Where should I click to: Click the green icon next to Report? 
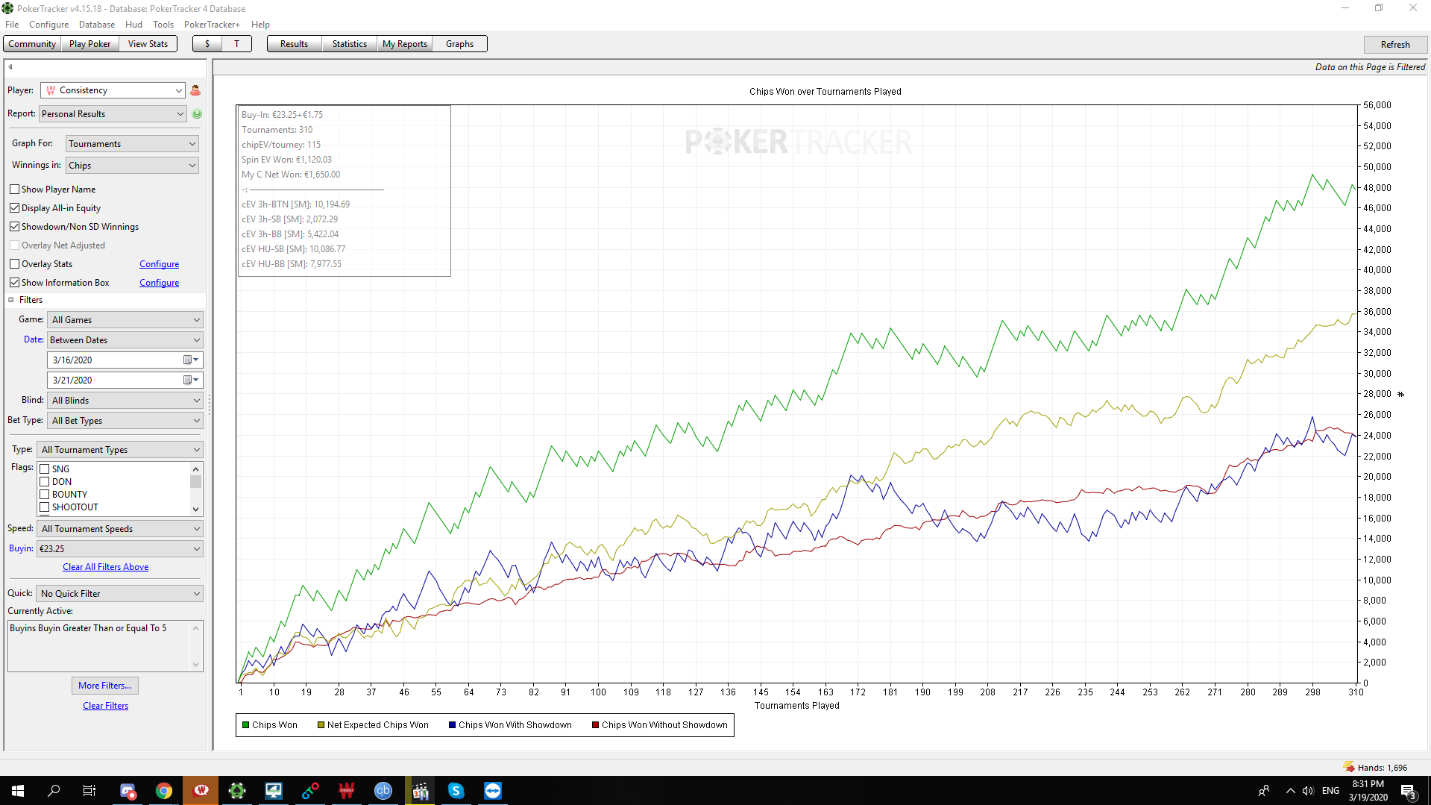(196, 114)
